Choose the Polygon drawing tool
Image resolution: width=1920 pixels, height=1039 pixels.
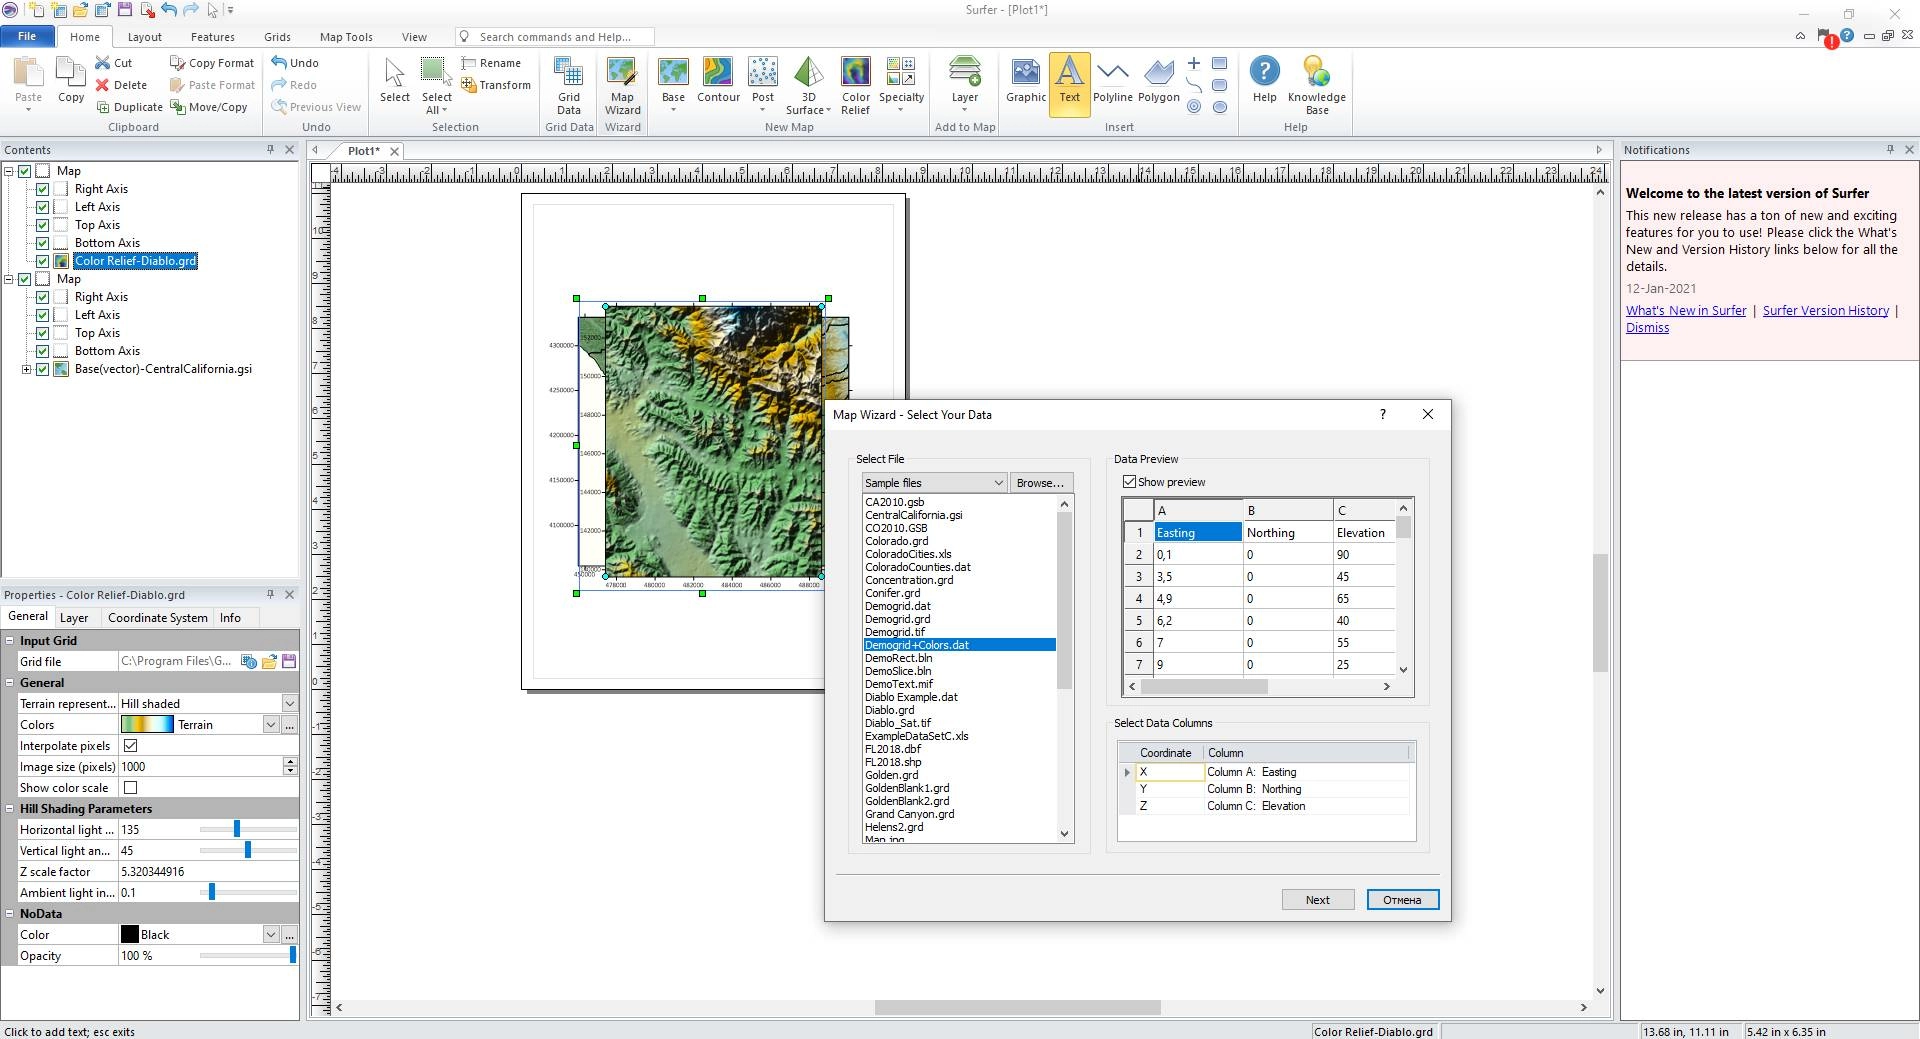tap(1159, 81)
